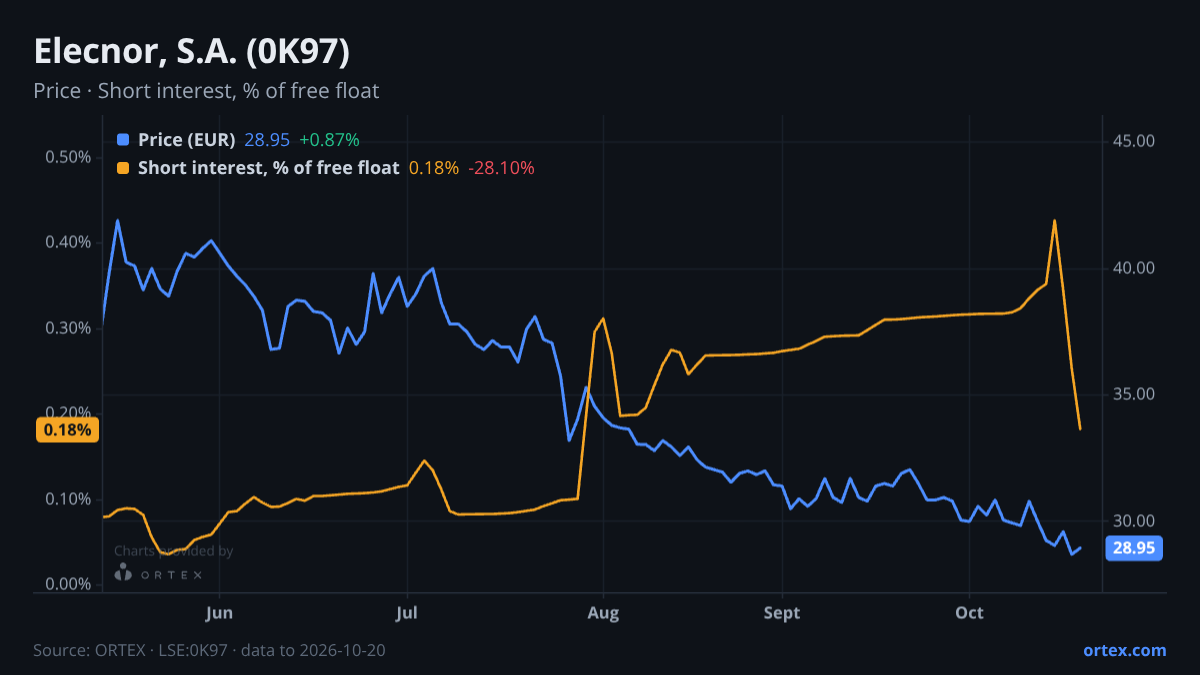
Task: Click the 45.00 right axis label
Action: [x=1133, y=141]
